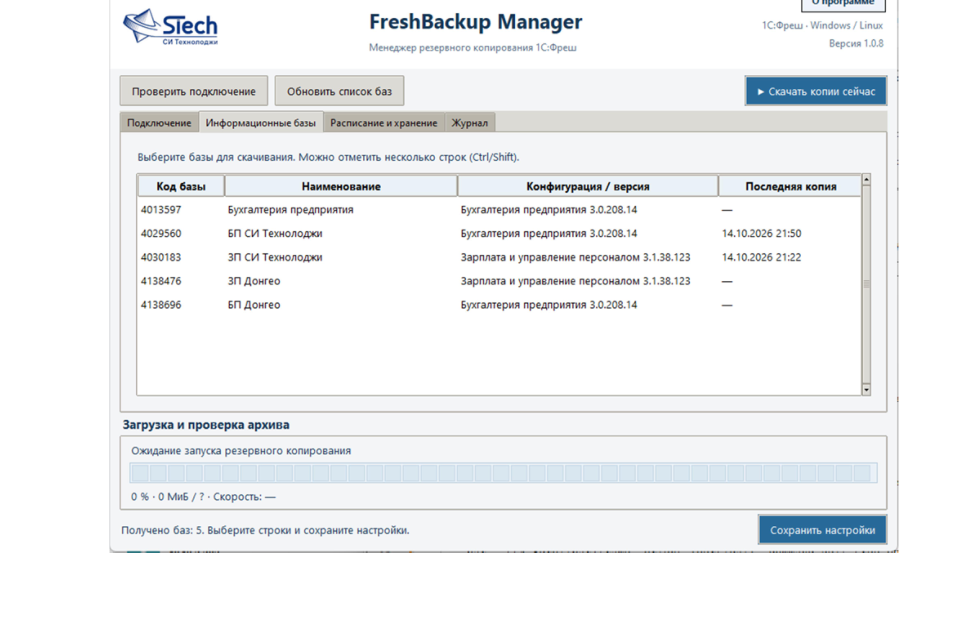Click the 'Загрузка и проверка архива' heading
Viewport: 972px width, 617px height.
pyautogui.click(x=206, y=425)
